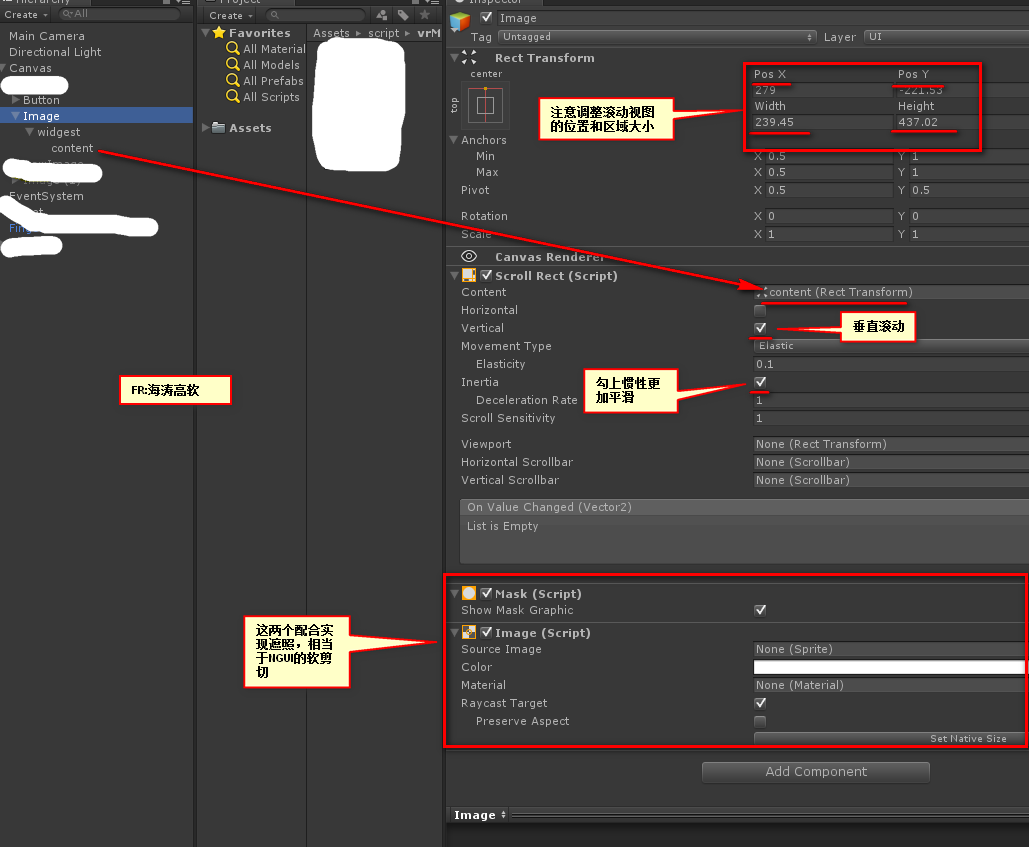
Task: Click the Assets folder icon
Action: pos(219,127)
